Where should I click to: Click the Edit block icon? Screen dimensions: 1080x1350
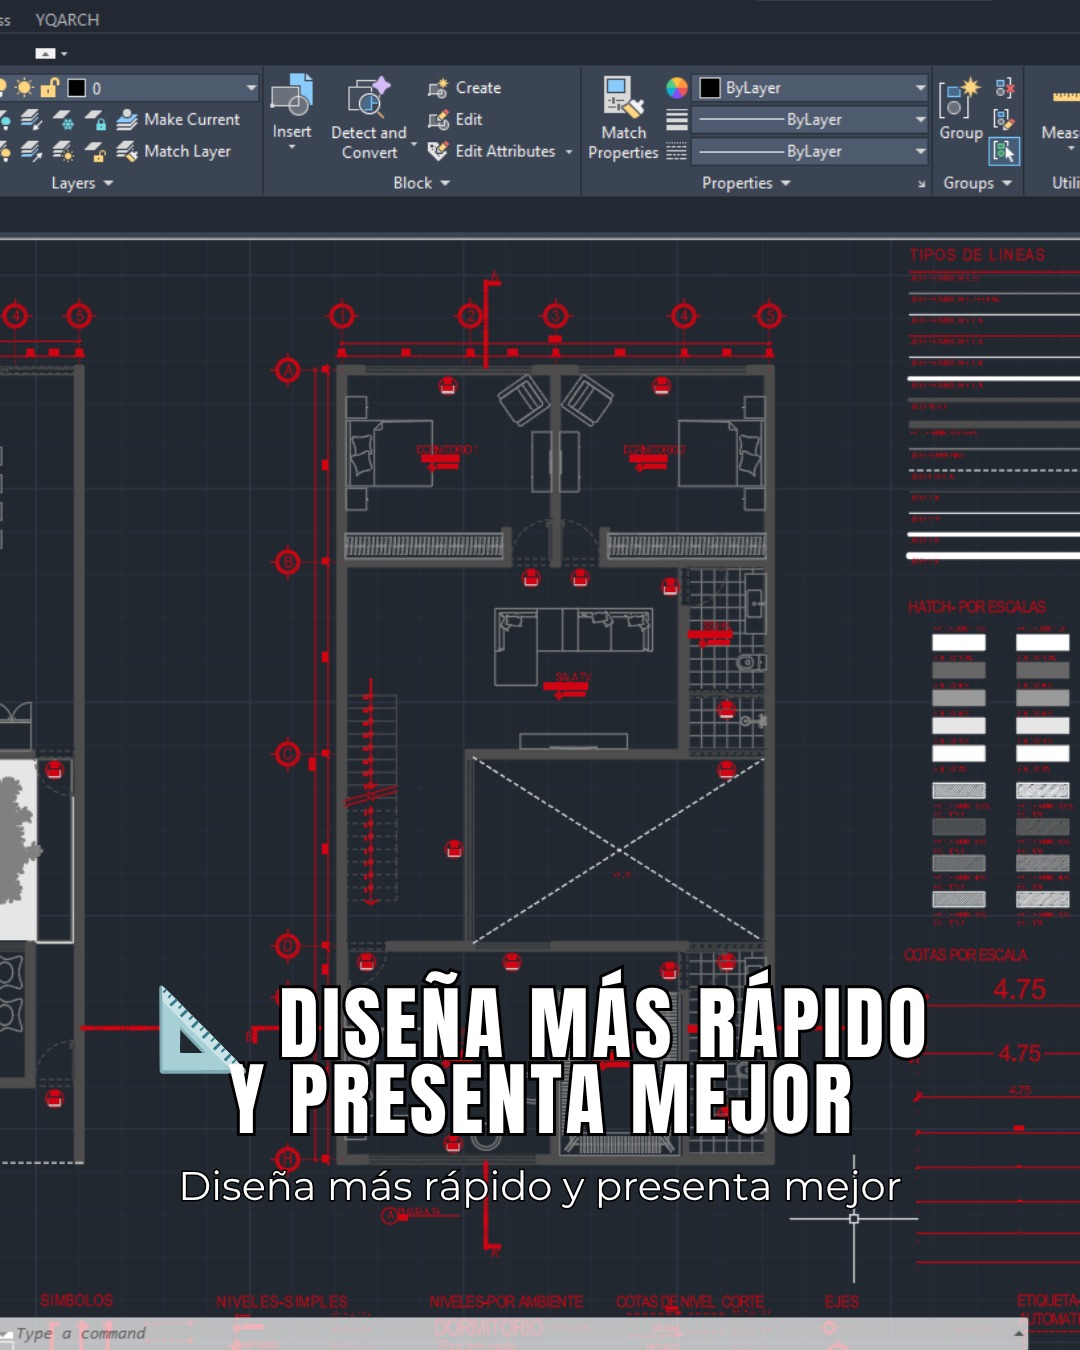tap(438, 120)
